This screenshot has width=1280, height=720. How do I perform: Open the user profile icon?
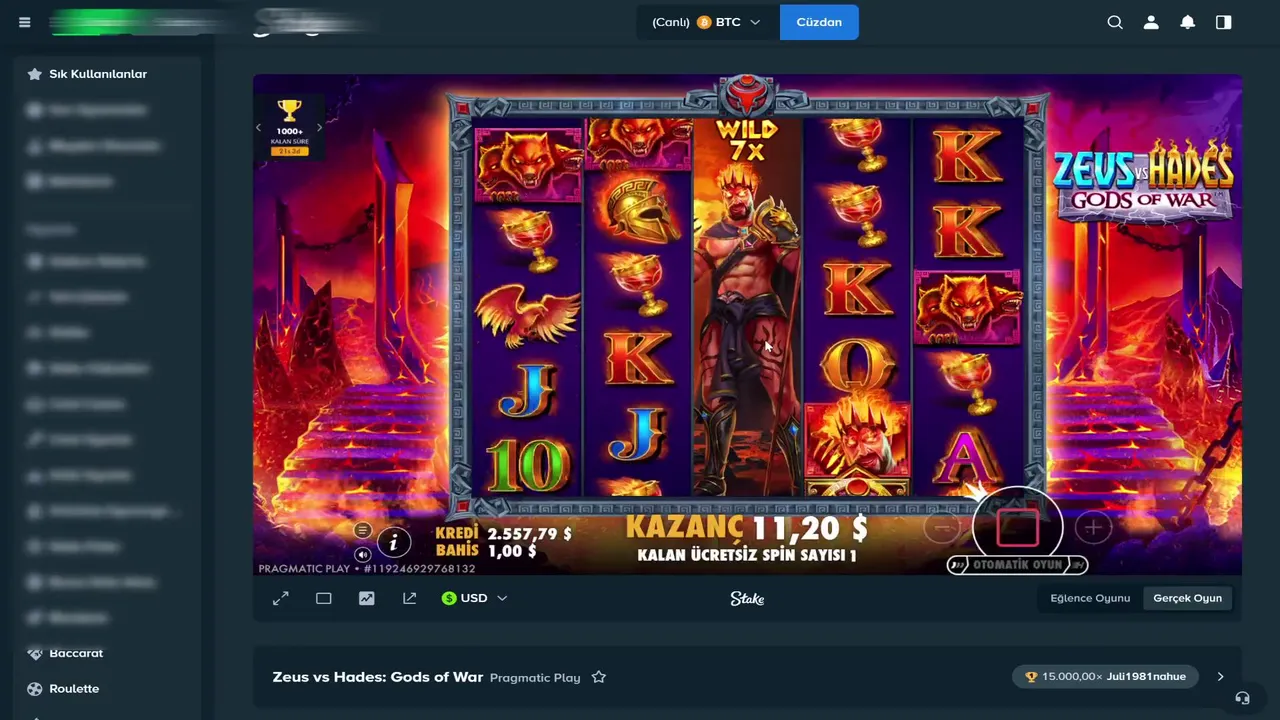(1151, 22)
